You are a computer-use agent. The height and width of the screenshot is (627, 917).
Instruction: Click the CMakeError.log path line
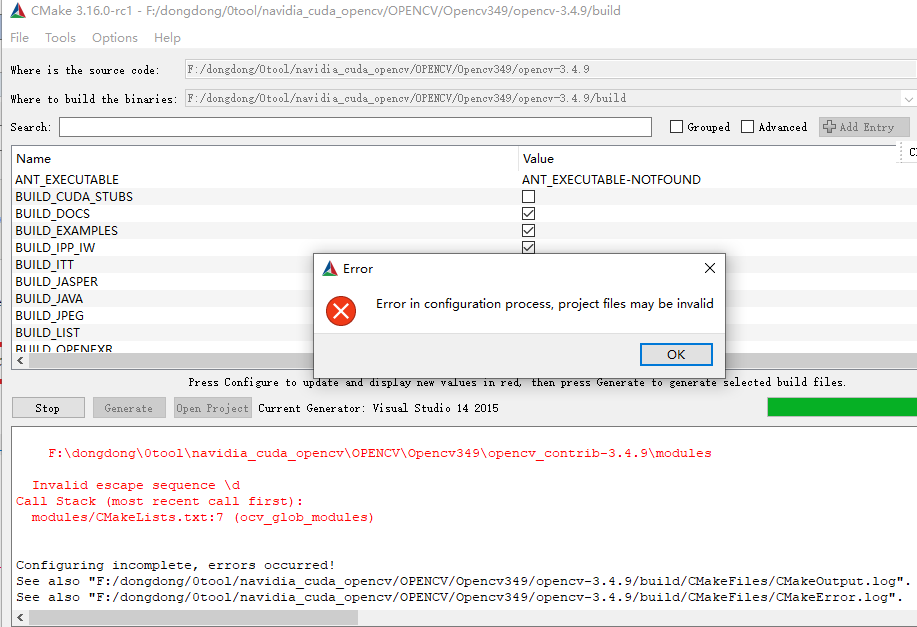(460, 597)
